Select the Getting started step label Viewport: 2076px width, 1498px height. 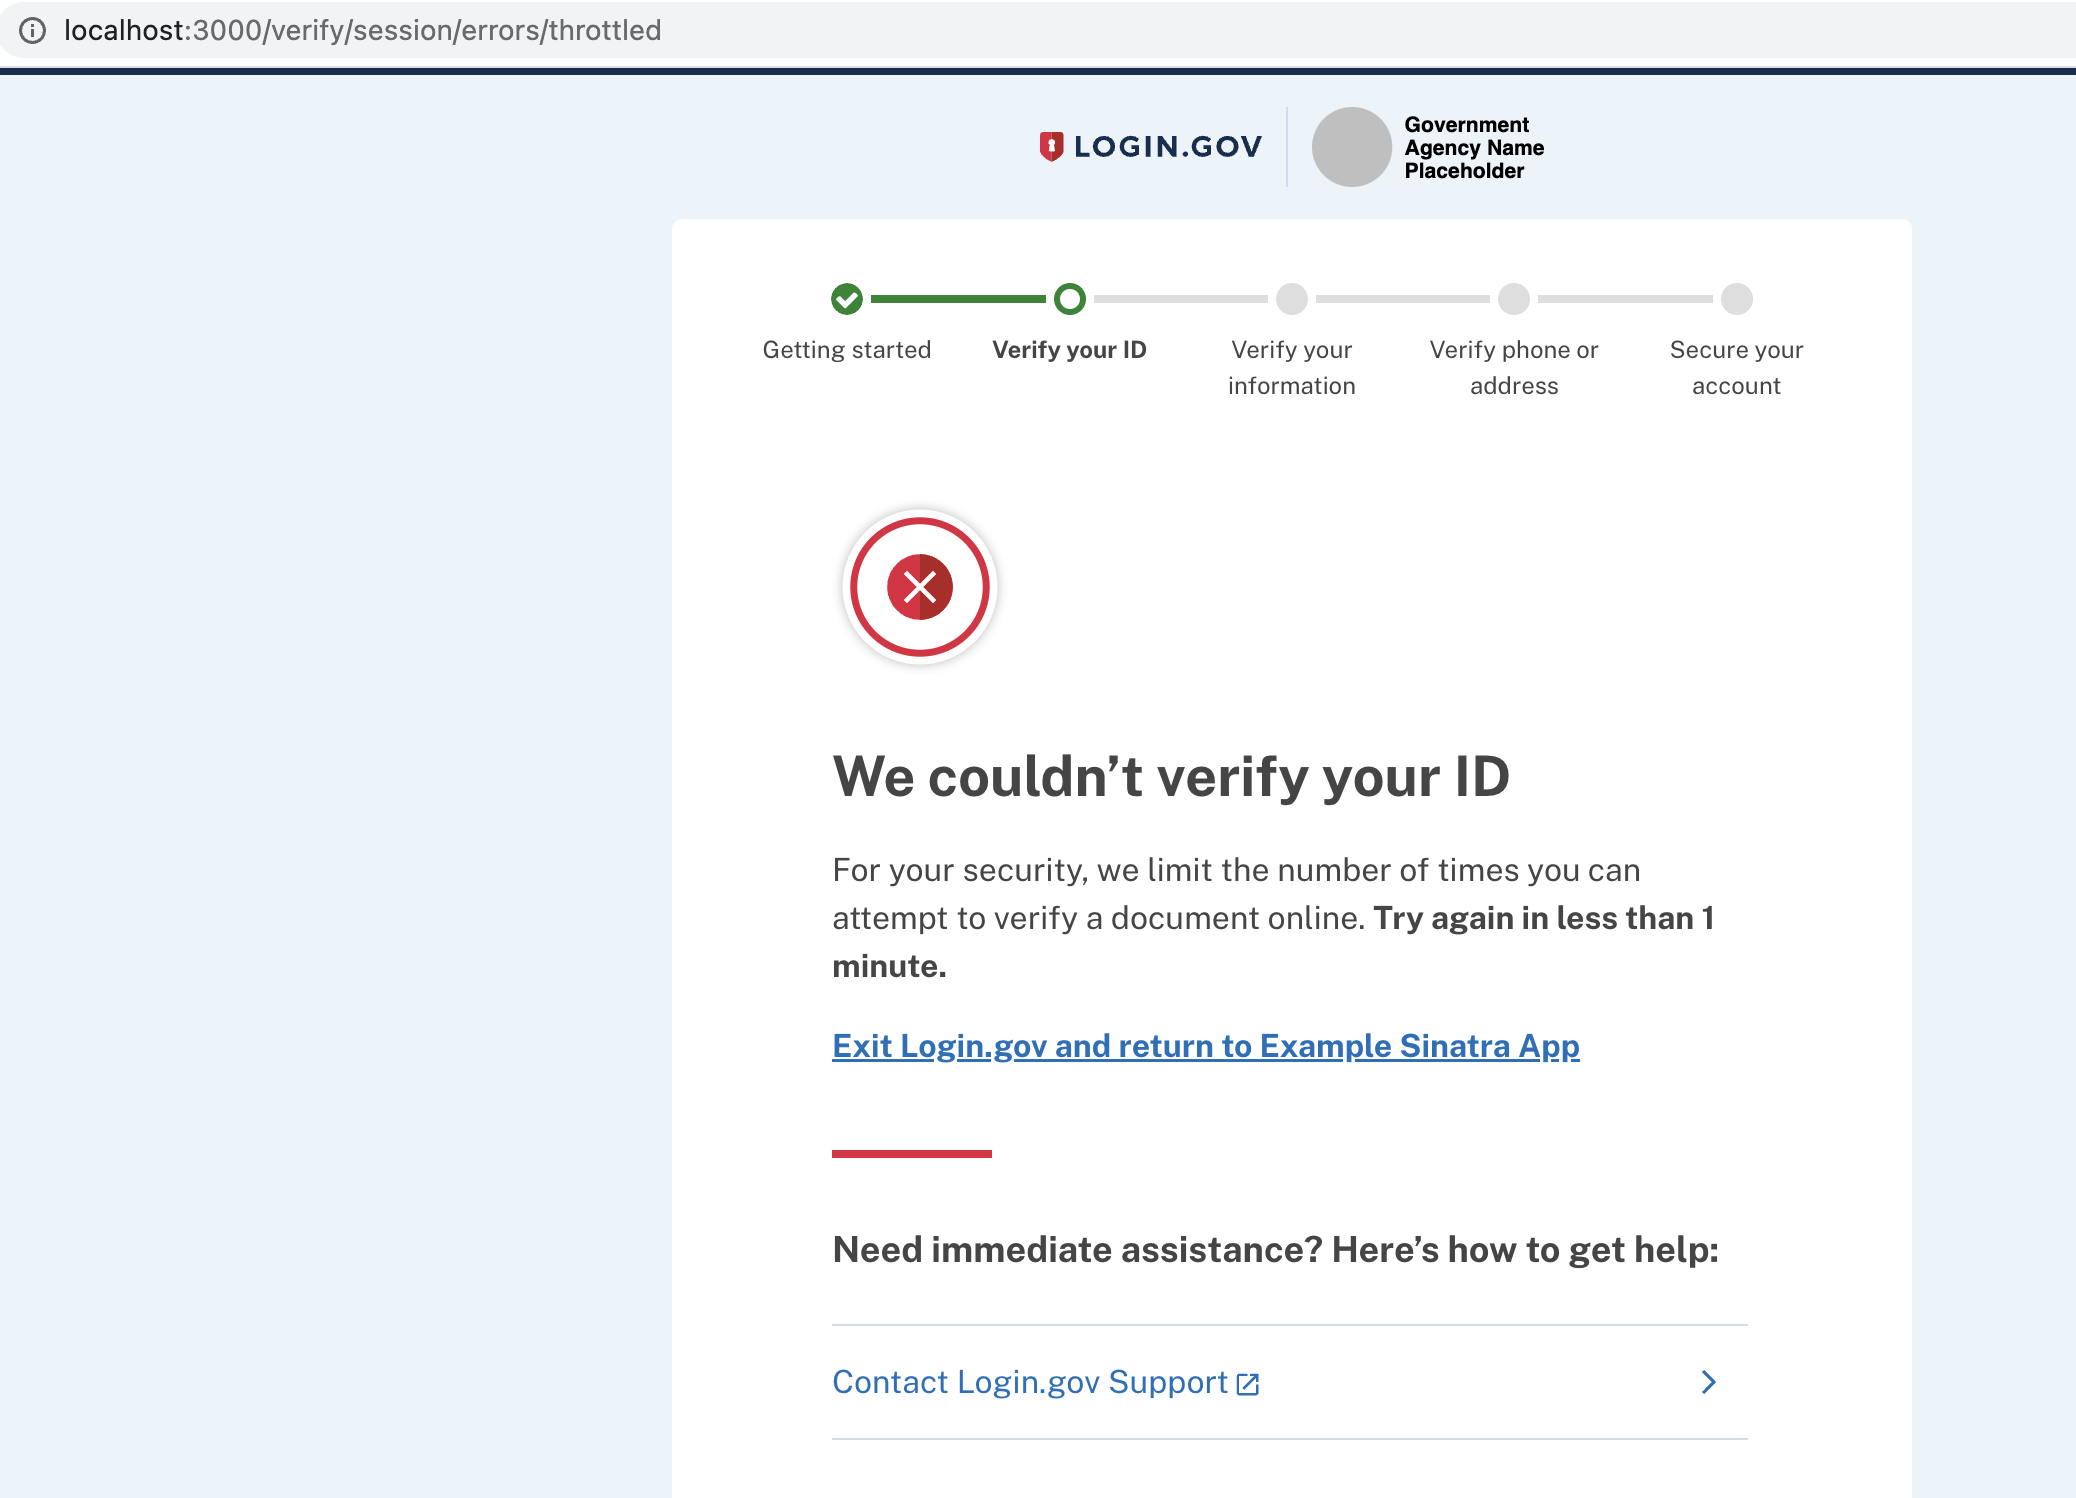pyautogui.click(x=847, y=350)
